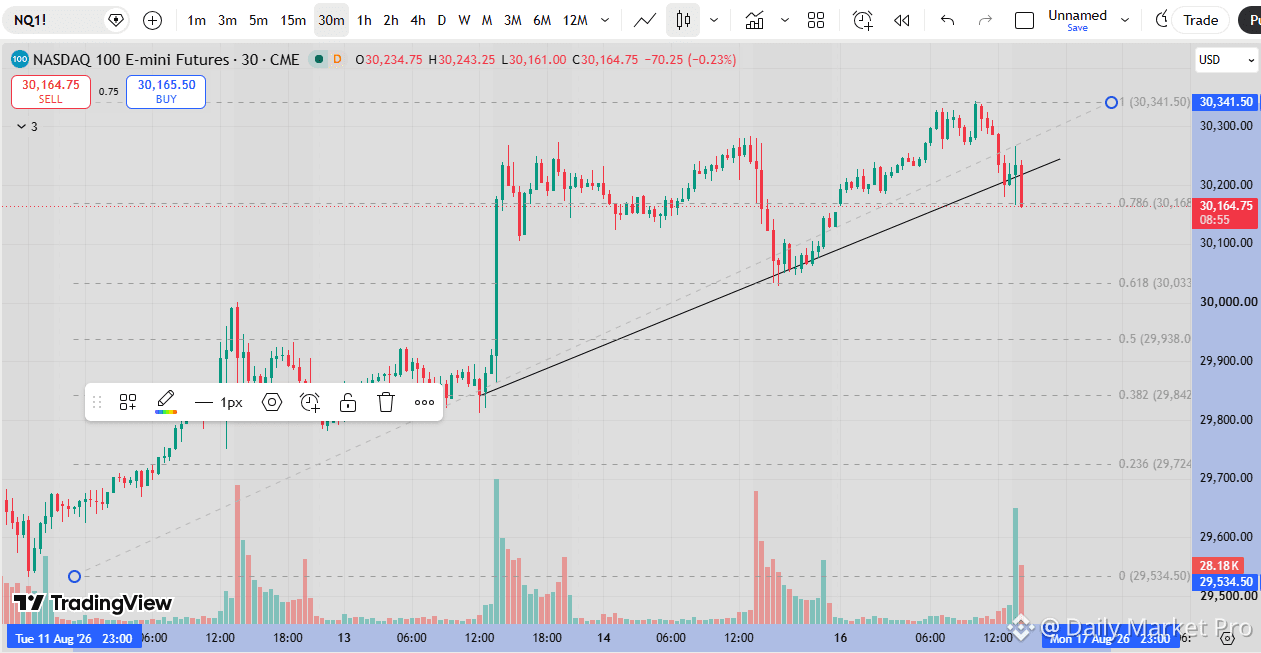
Task: Undo the last chart action
Action: tap(948, 20)
